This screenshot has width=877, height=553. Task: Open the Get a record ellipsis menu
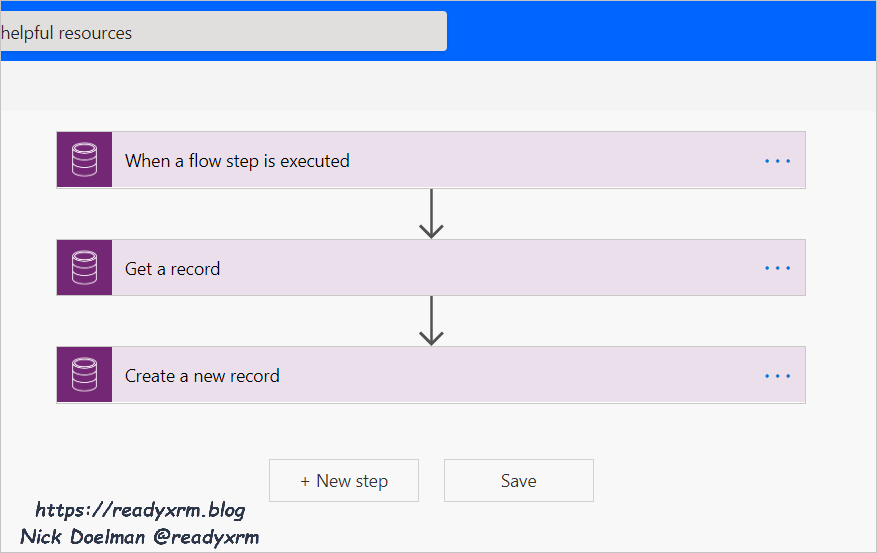click(777, 268)
